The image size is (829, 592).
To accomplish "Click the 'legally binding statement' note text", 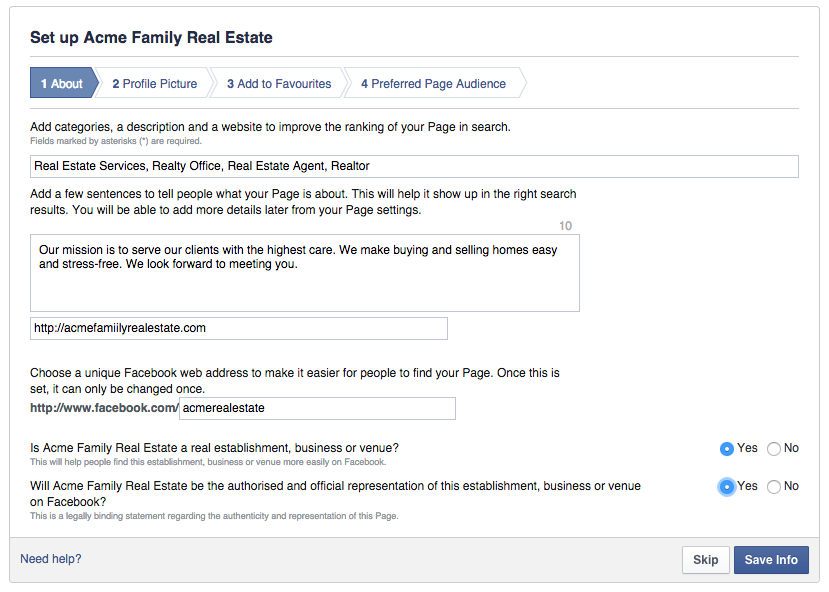I will click(214, 516).
